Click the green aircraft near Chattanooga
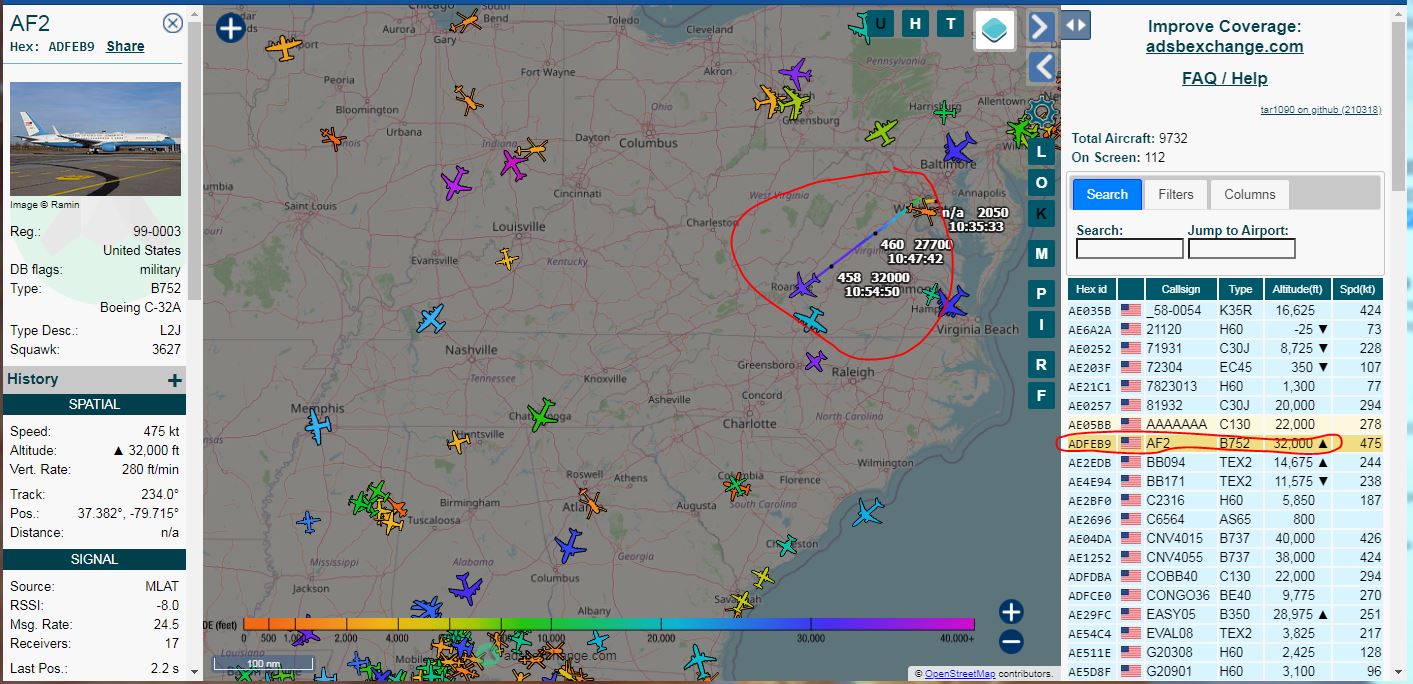This screenshot has width=1413, height=684. pos(542,415)
